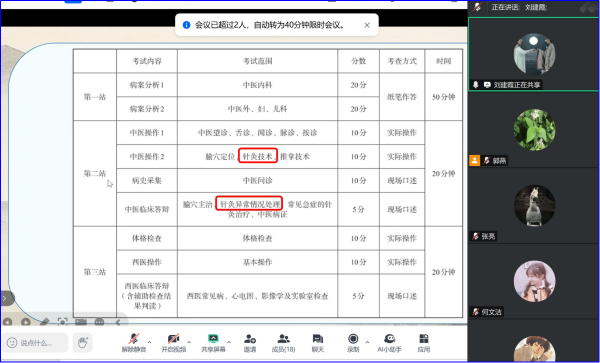Dismiss the 40分钟限时会议 notification
Screen dimensions: 600x363
click(367, 25)
